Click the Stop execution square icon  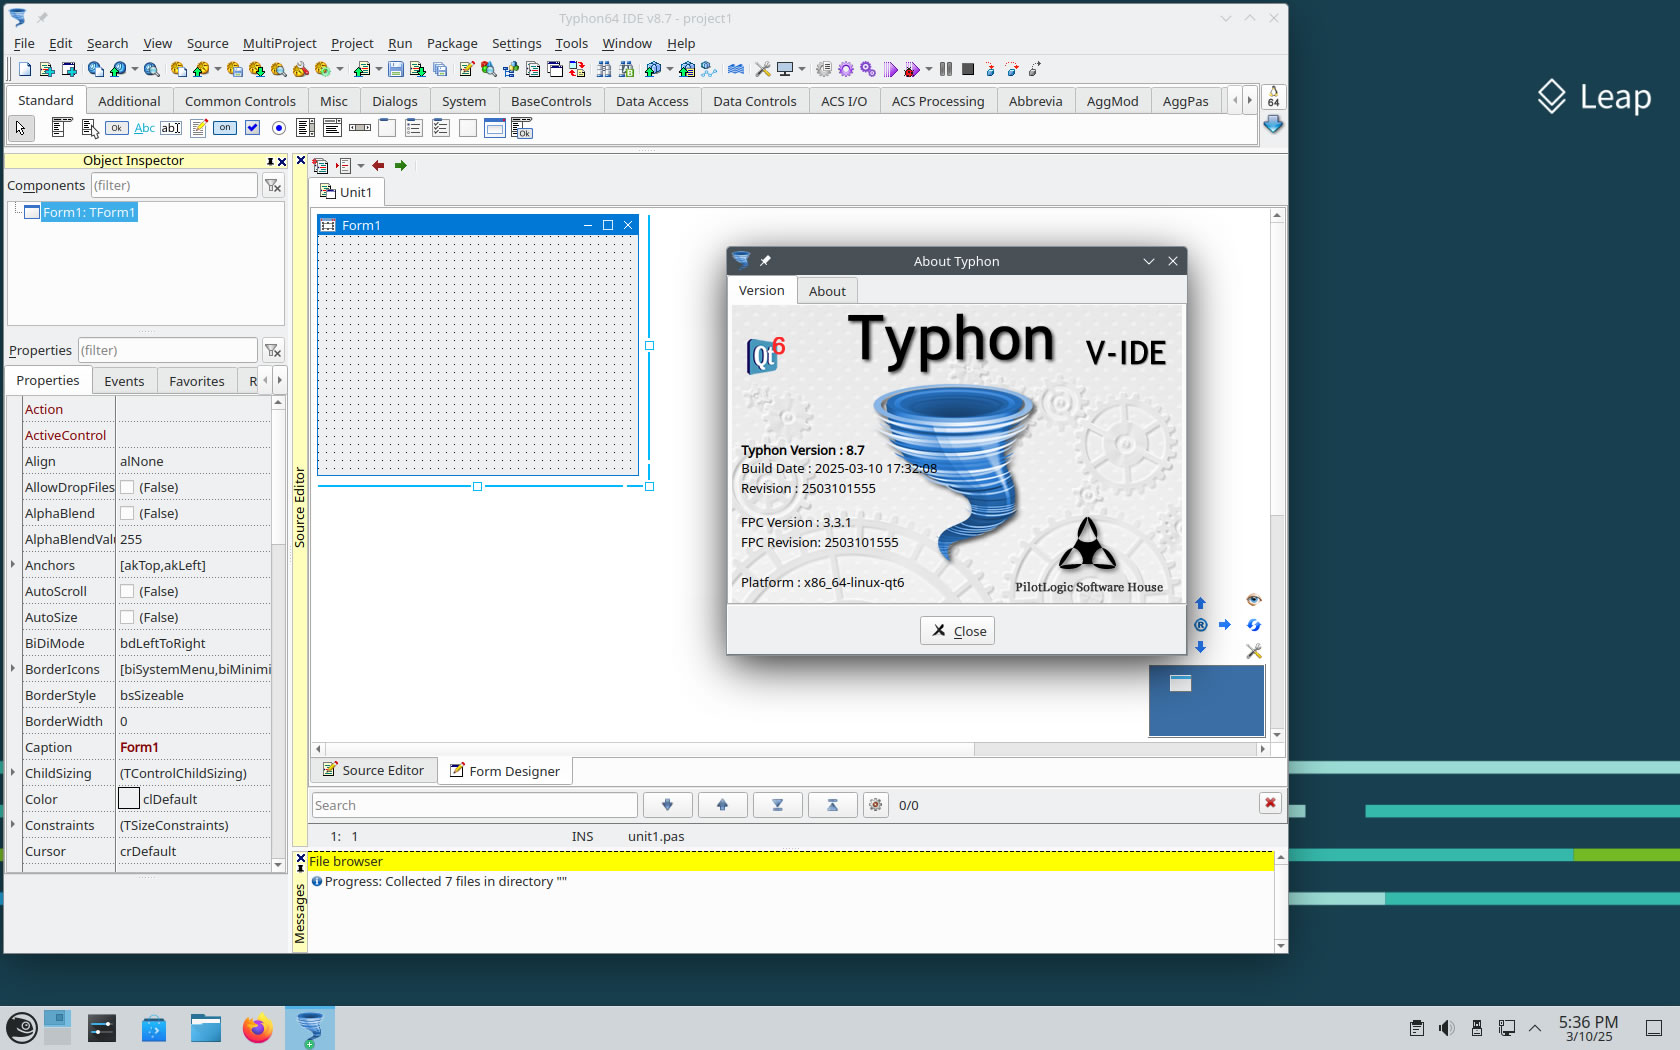pos(968,69)
